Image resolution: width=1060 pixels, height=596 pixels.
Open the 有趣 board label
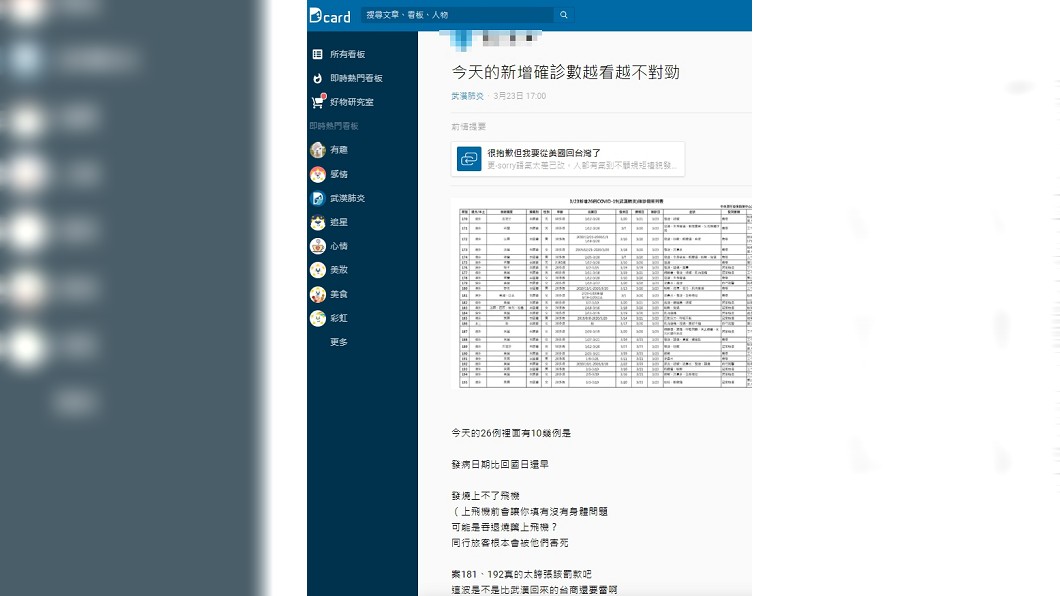339,150
